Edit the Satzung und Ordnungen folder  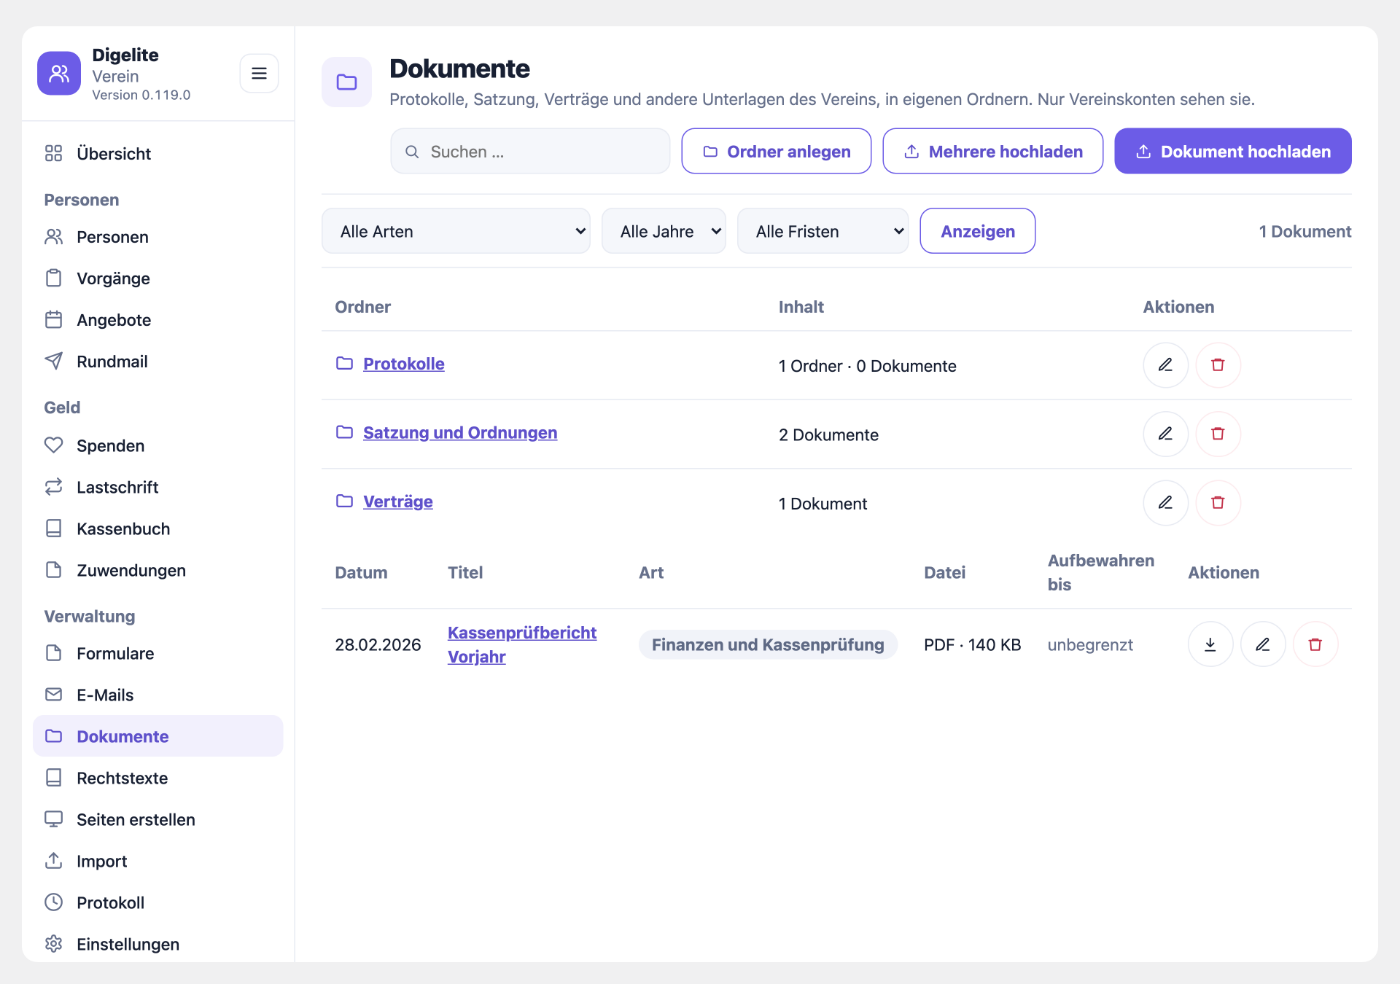pyautogui.click(x=1166, y=434)
